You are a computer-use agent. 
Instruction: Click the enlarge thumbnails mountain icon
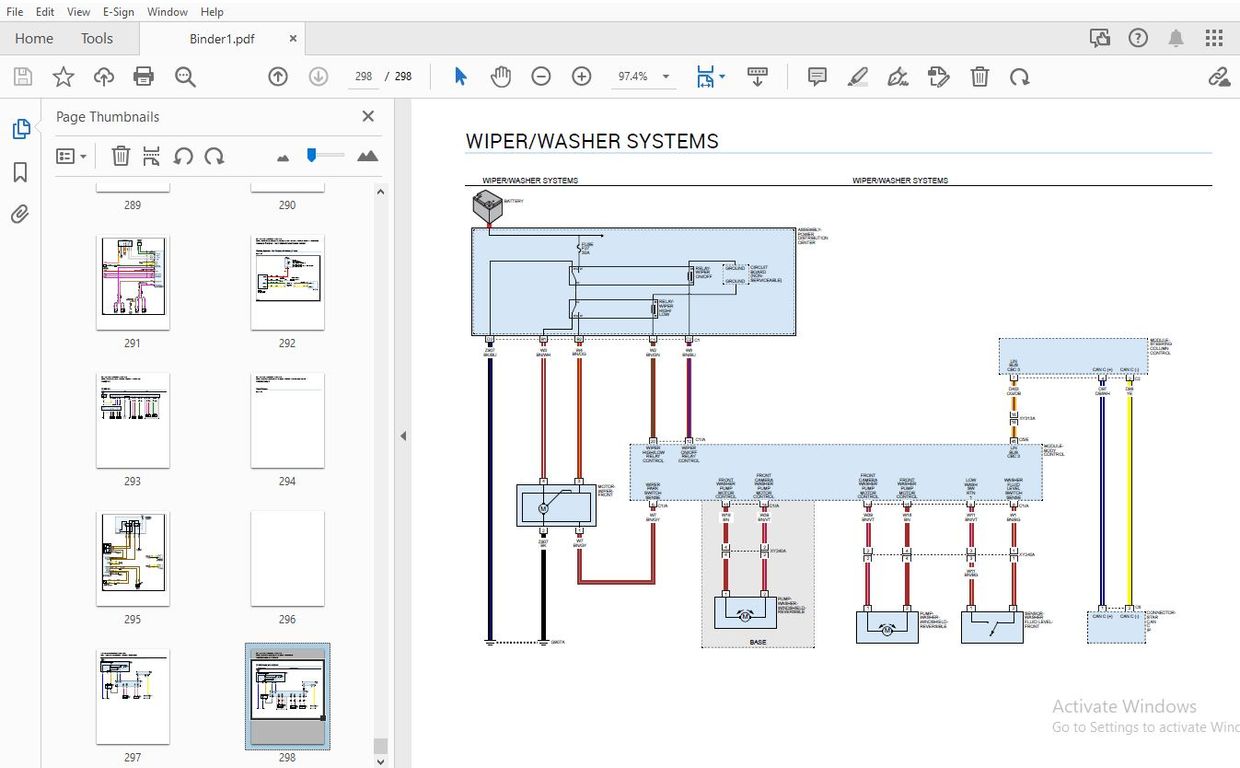coord(367,156)
